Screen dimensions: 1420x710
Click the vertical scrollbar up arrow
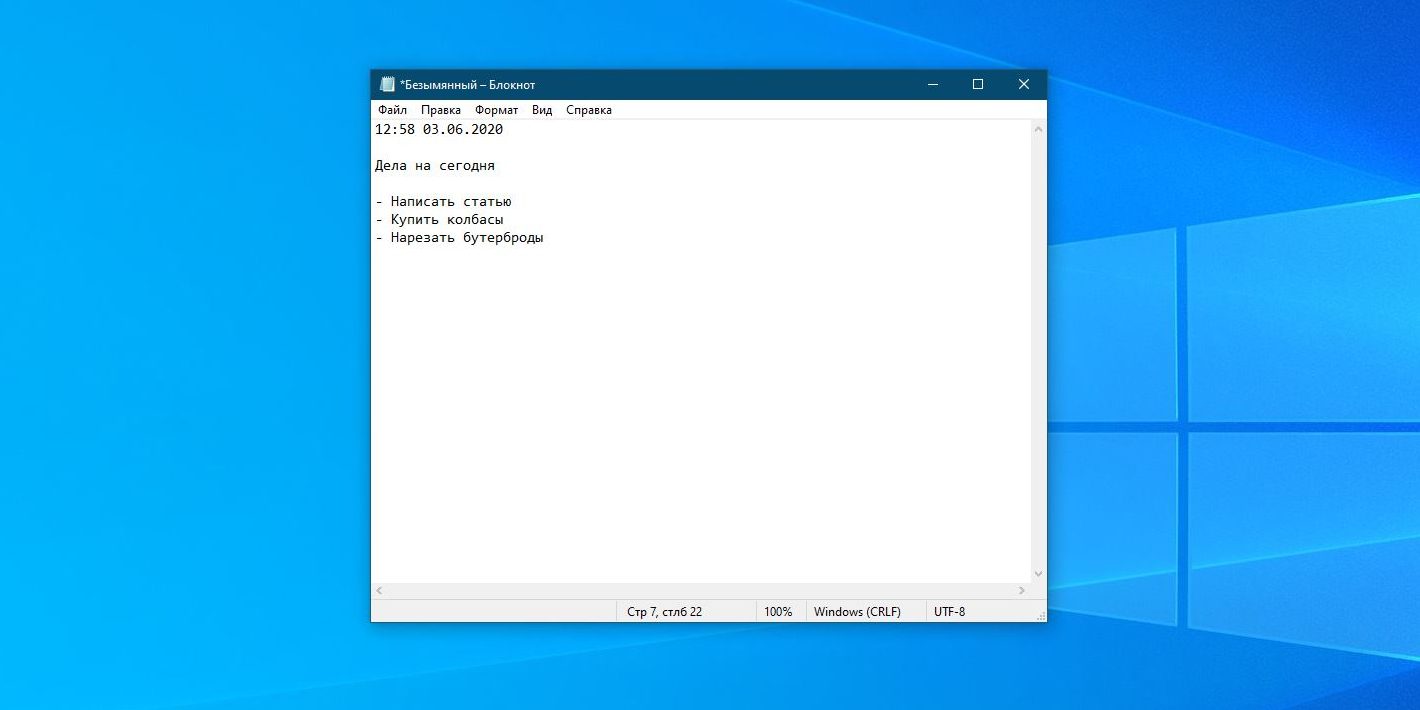point(1038,130)
